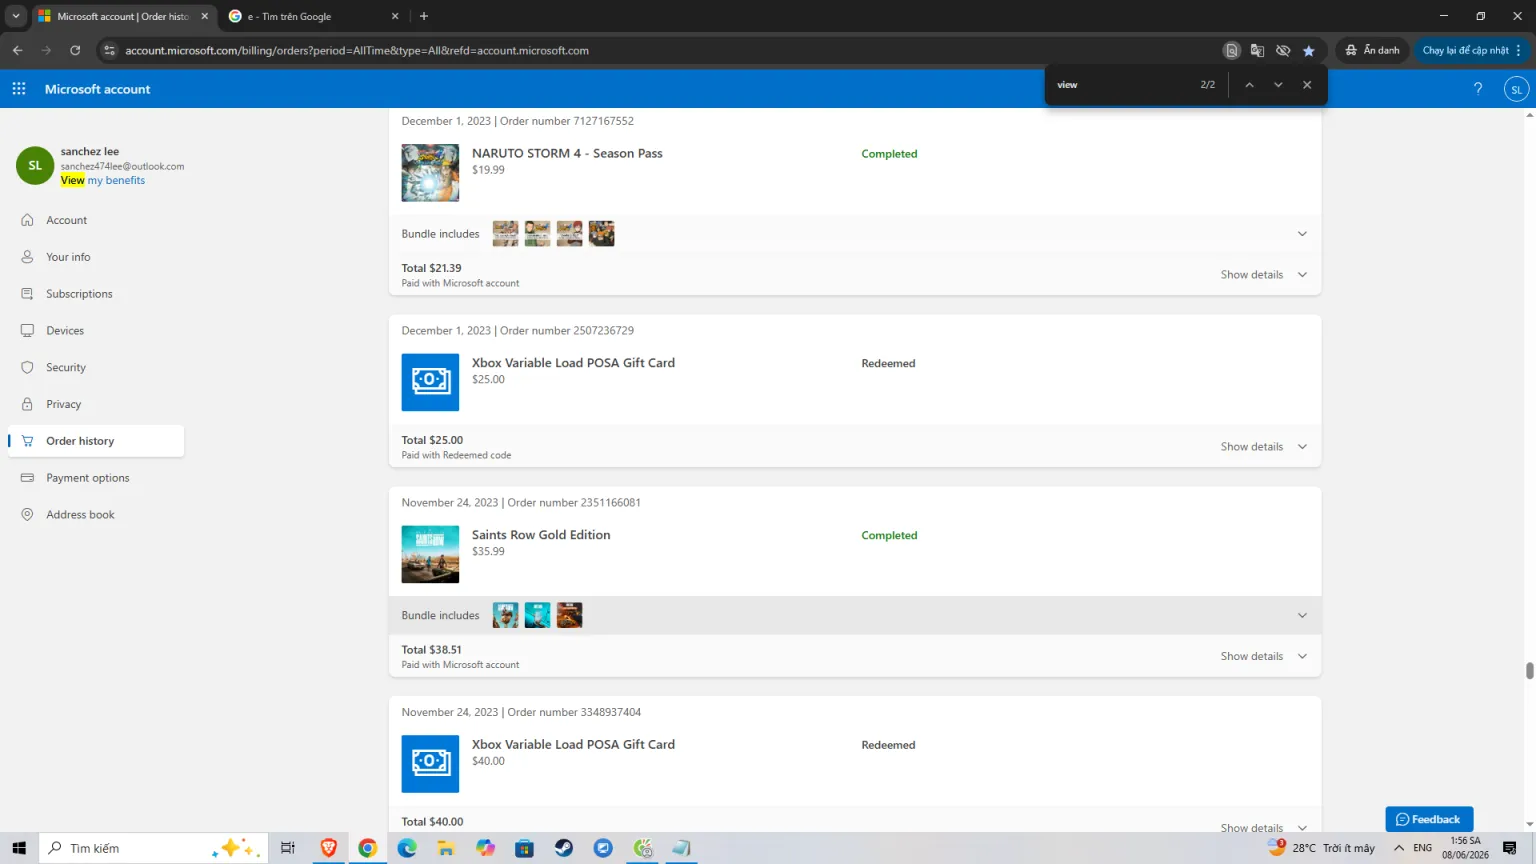1536x864 pixels.
Task: Open the Microsoft app launcher grid
Action: 19,89
